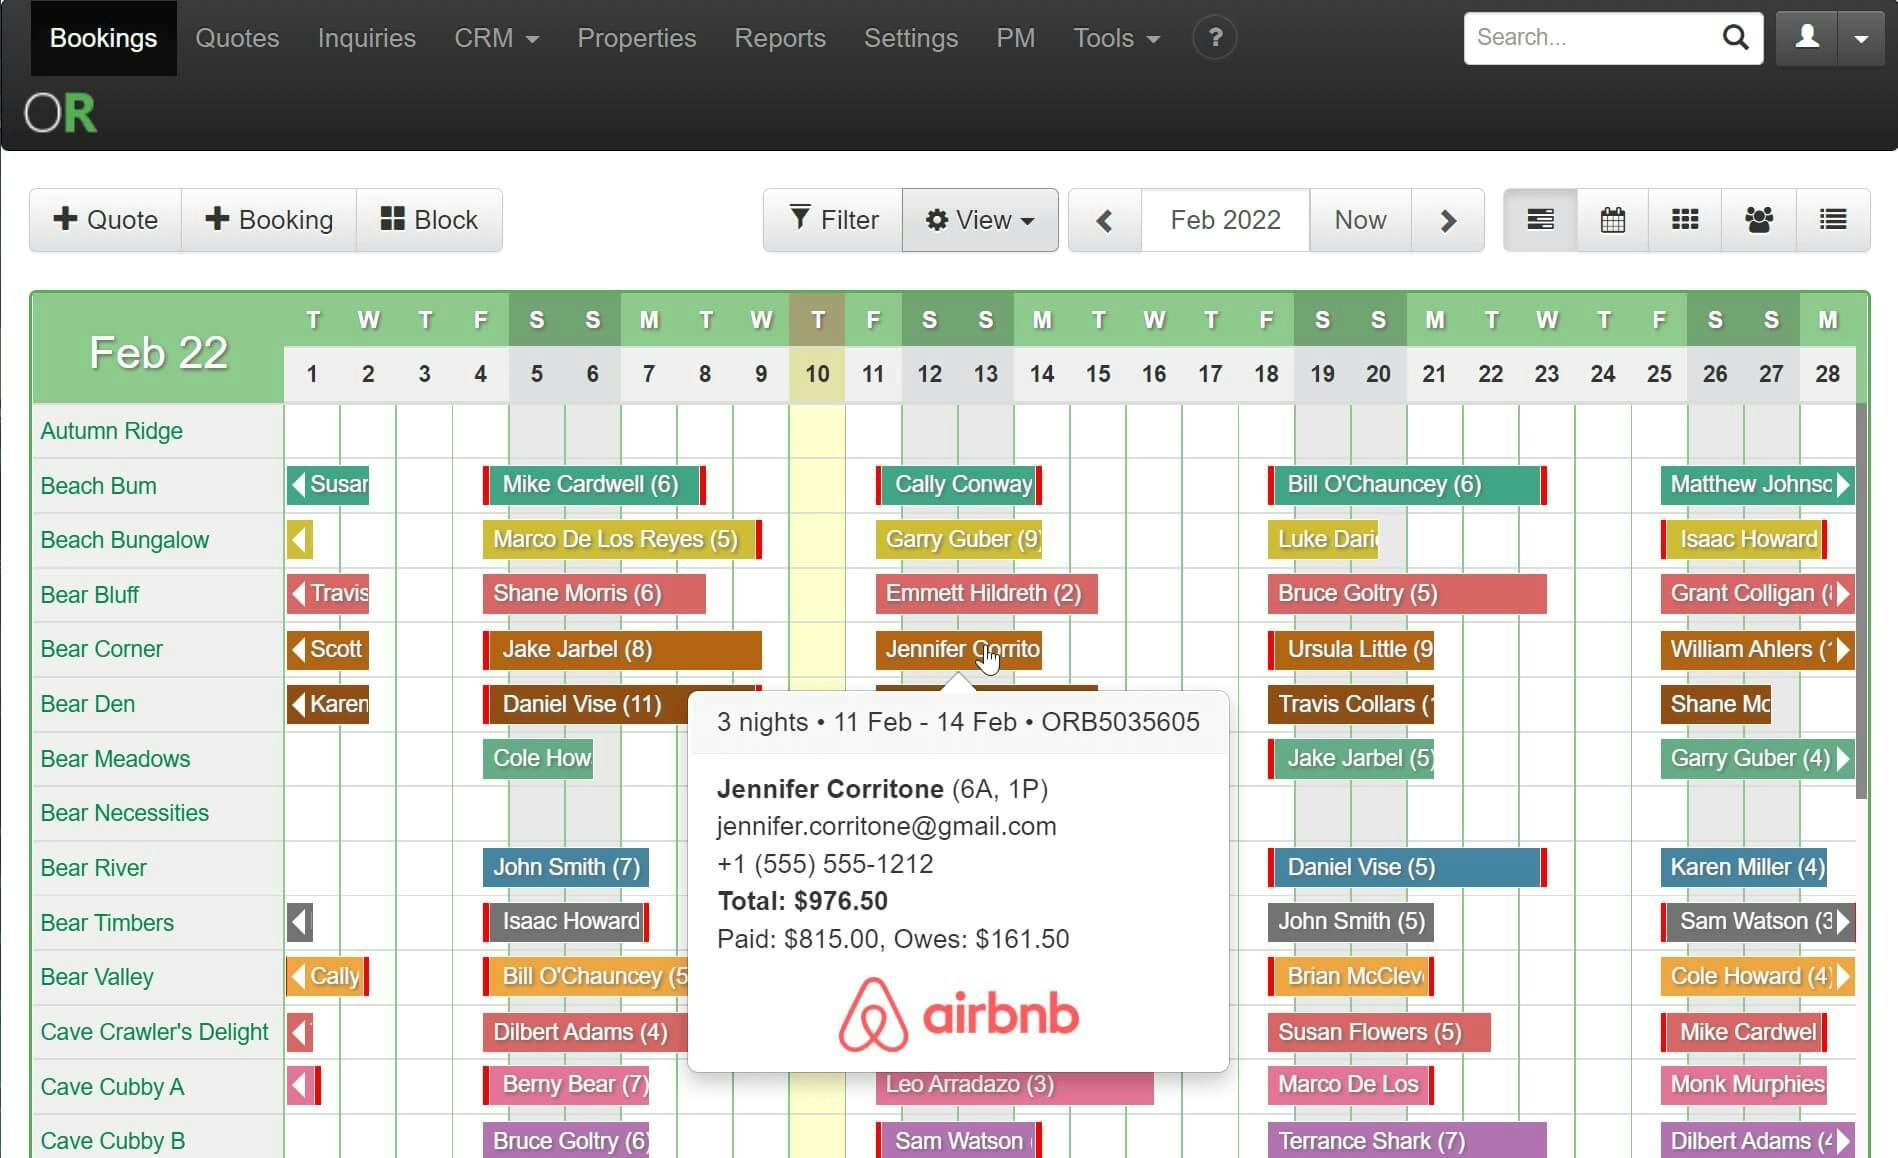The width and height of the screenshot is (1898, 1158).
Task: Open the user account icon button
Action: pyautogui.click(x=1807, y=38)
